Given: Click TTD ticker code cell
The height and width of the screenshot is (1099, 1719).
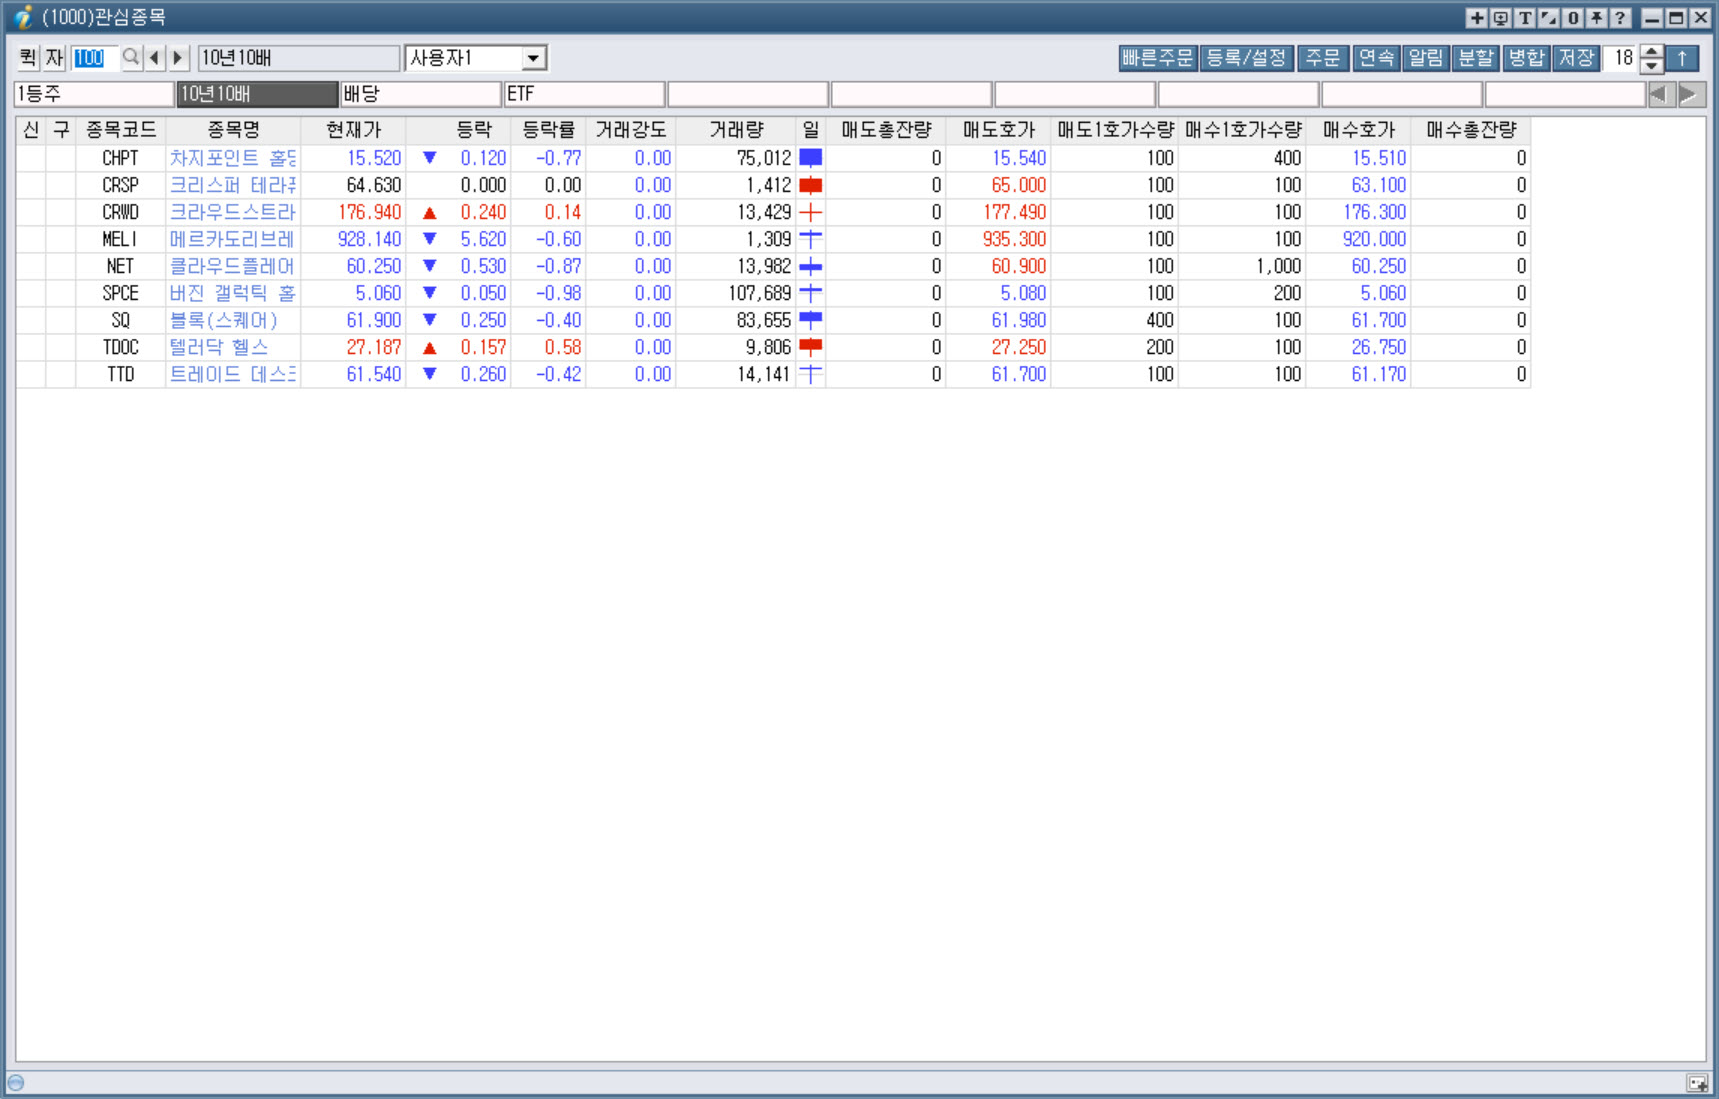Looking at the screenshot, I should point(121,374).
